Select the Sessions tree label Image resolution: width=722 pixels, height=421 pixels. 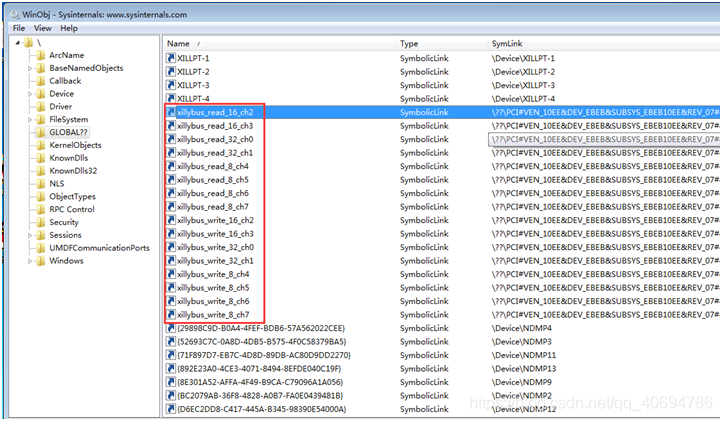[65, 235]
